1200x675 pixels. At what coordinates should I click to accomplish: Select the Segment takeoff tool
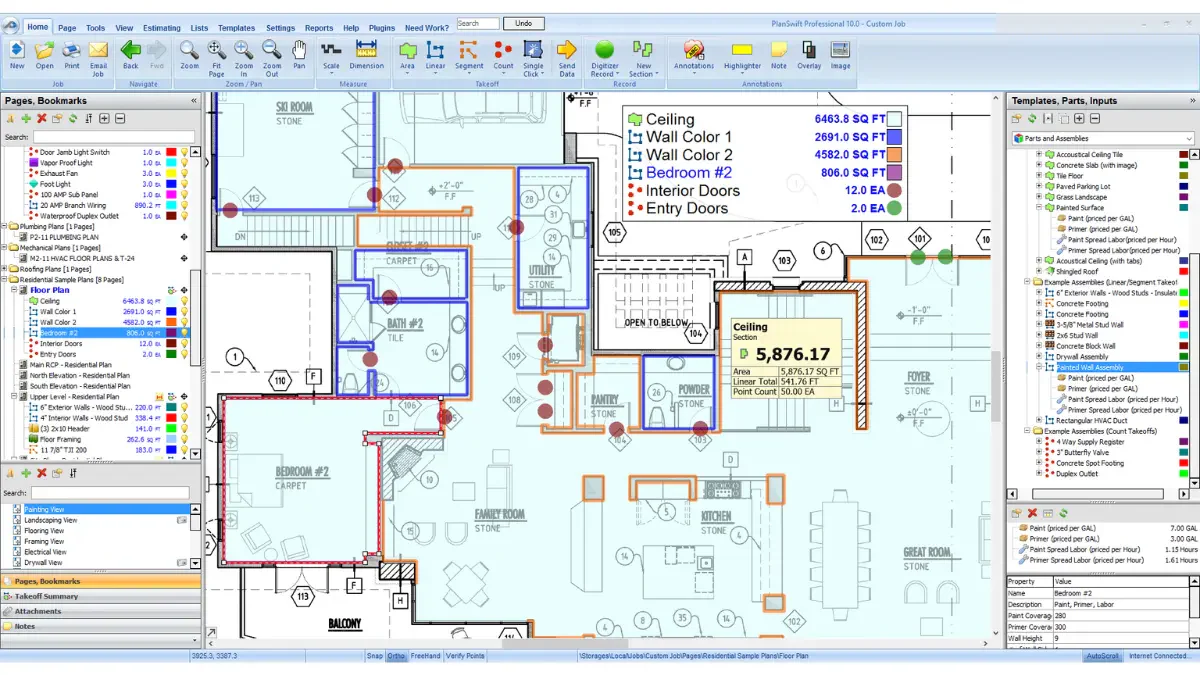(469, 55)
